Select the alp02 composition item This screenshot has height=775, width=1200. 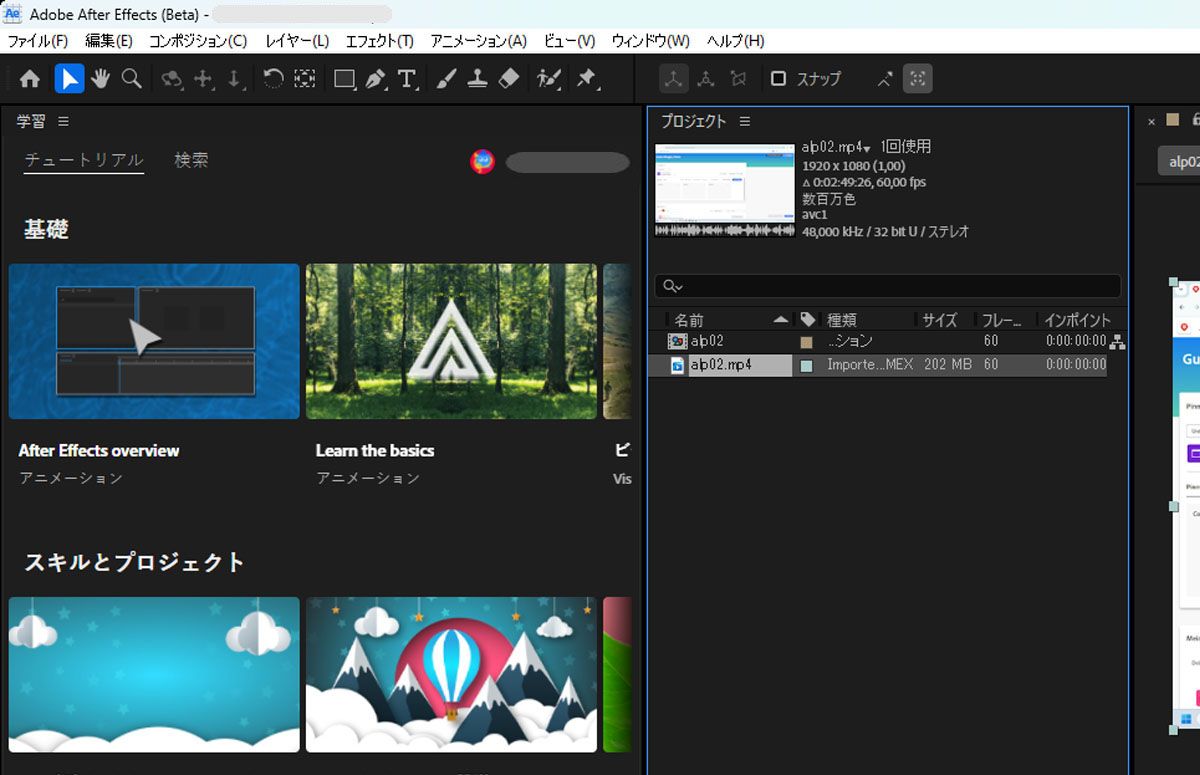coord(707,342)
